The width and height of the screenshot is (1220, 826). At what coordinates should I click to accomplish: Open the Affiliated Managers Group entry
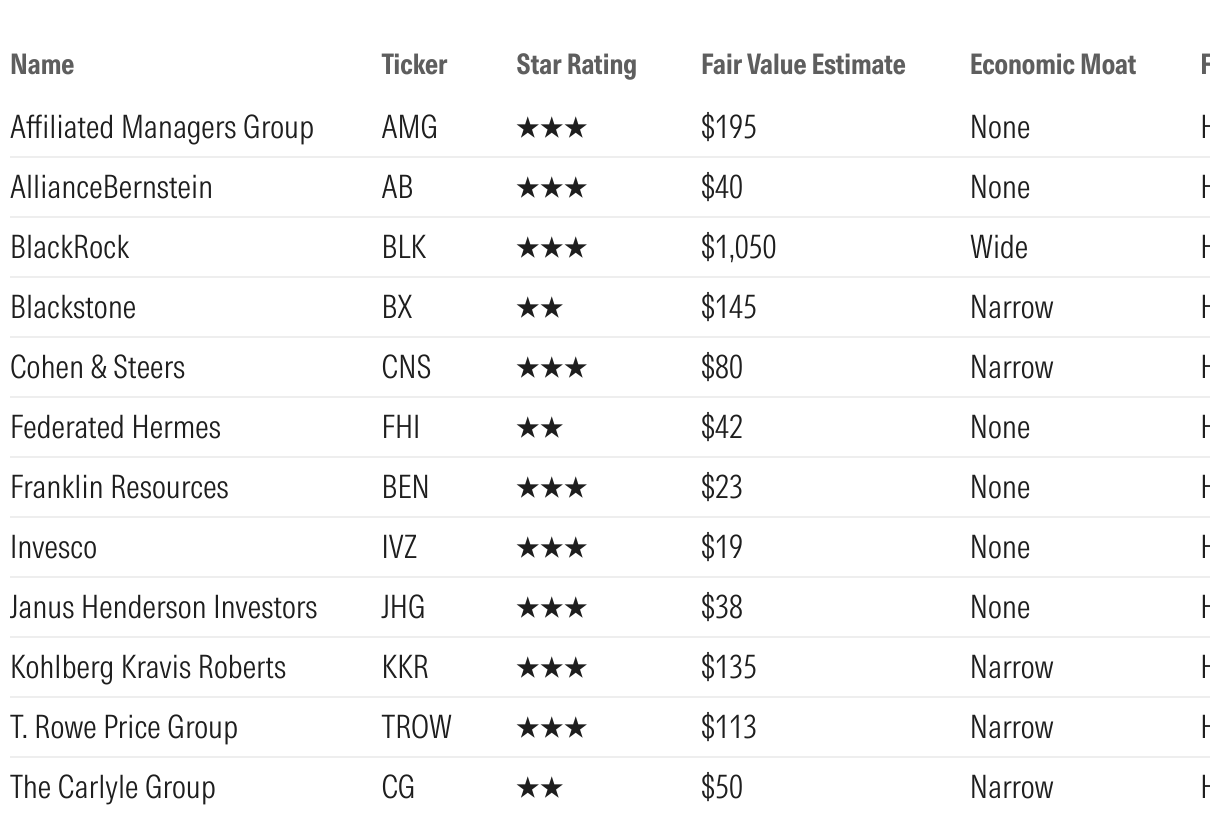[162, 128]
